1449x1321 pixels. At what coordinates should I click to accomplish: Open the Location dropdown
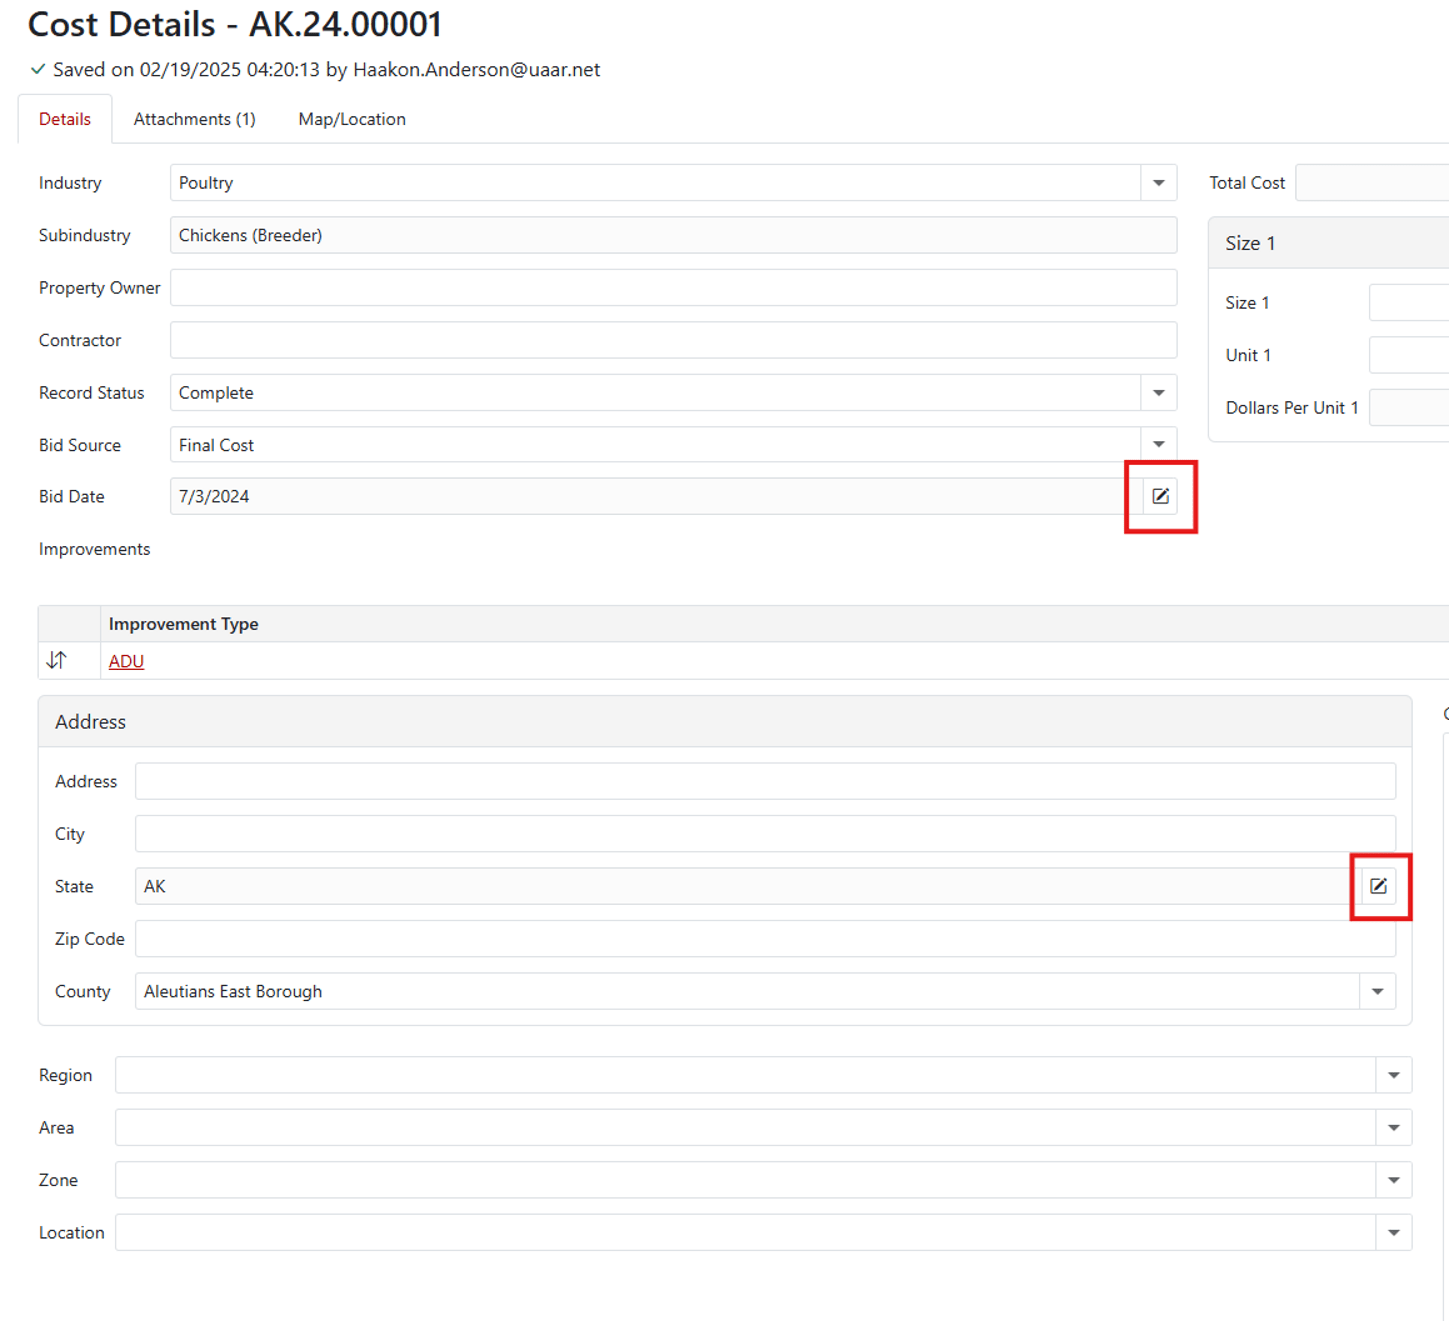pyautogui.click(x=1393, y=1233)
